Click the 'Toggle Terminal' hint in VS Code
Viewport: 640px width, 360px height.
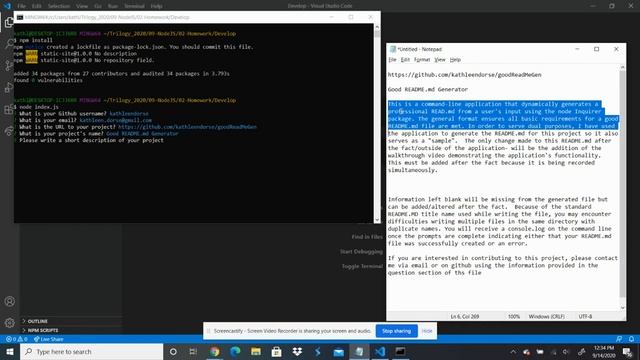[362, 266]
